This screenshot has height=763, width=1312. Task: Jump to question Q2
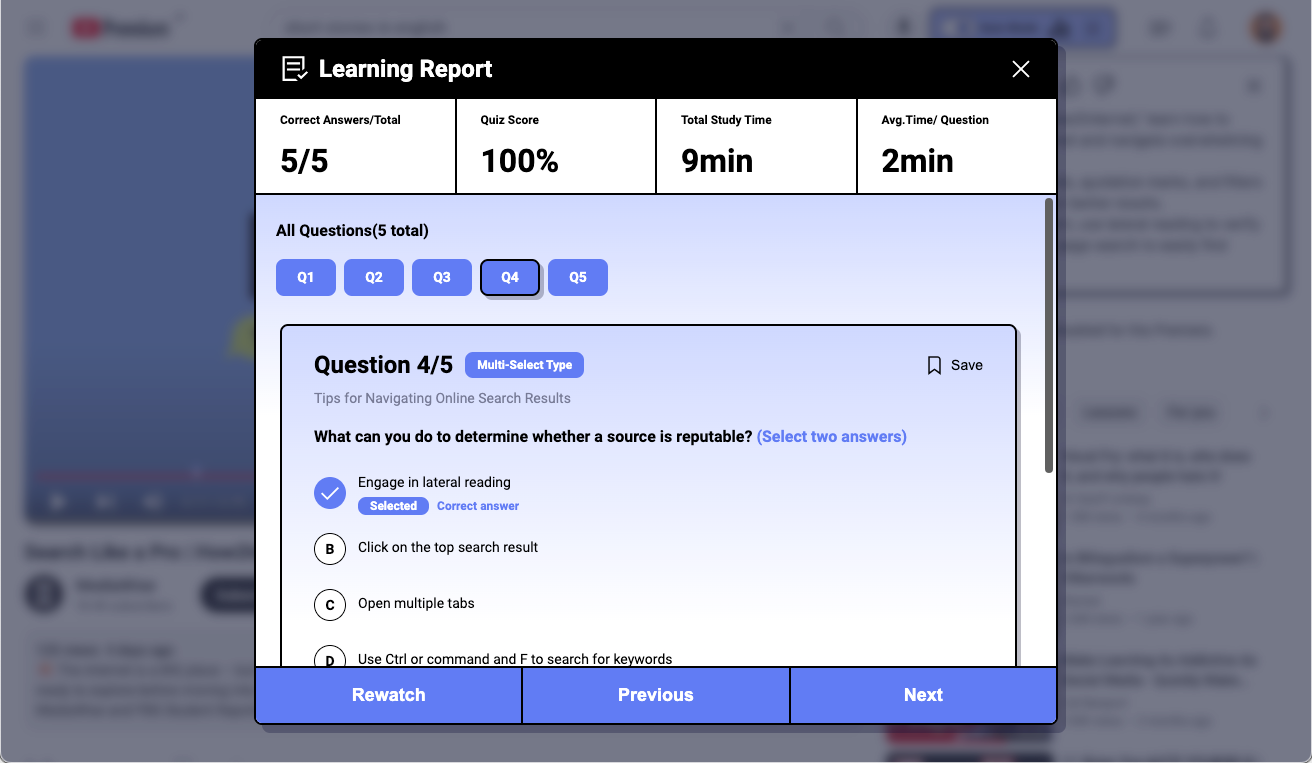pos(373,278)
